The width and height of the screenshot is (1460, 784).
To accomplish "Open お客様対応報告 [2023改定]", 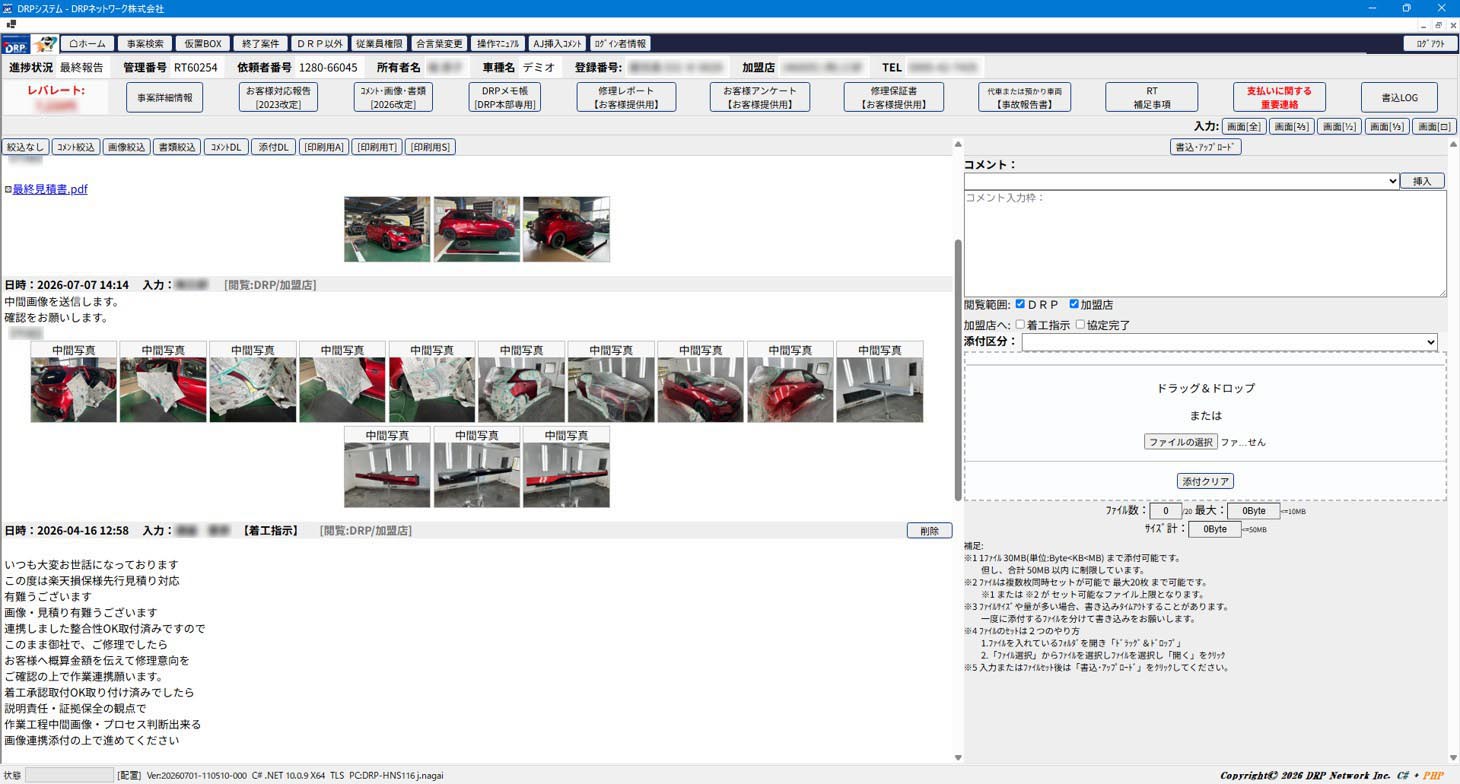I will point(278,97).
